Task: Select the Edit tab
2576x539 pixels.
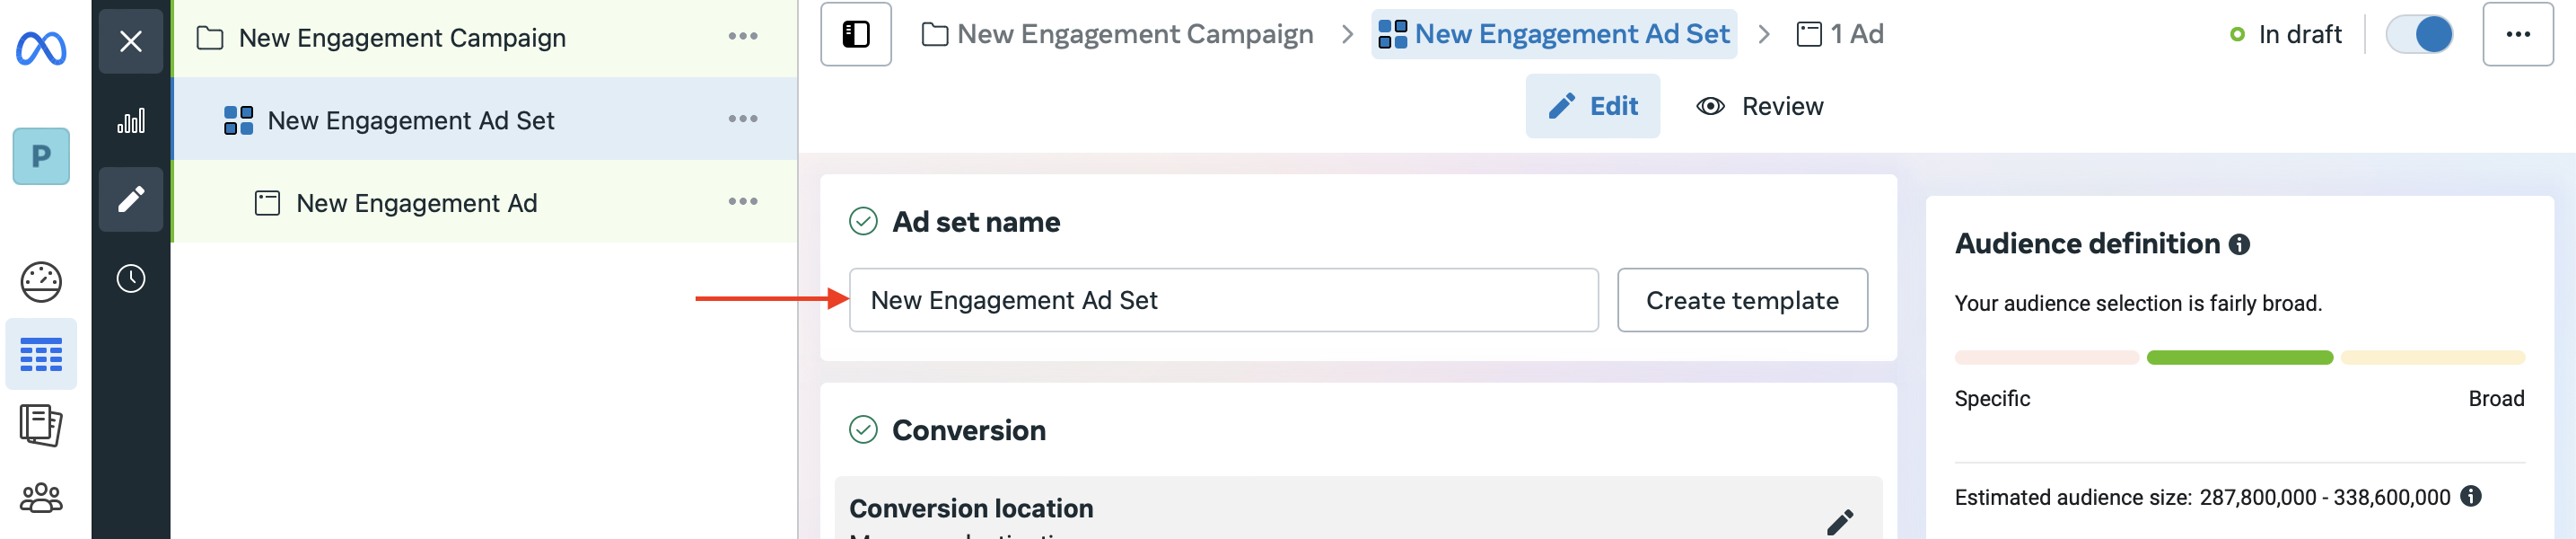Action: pos(1593,106)
